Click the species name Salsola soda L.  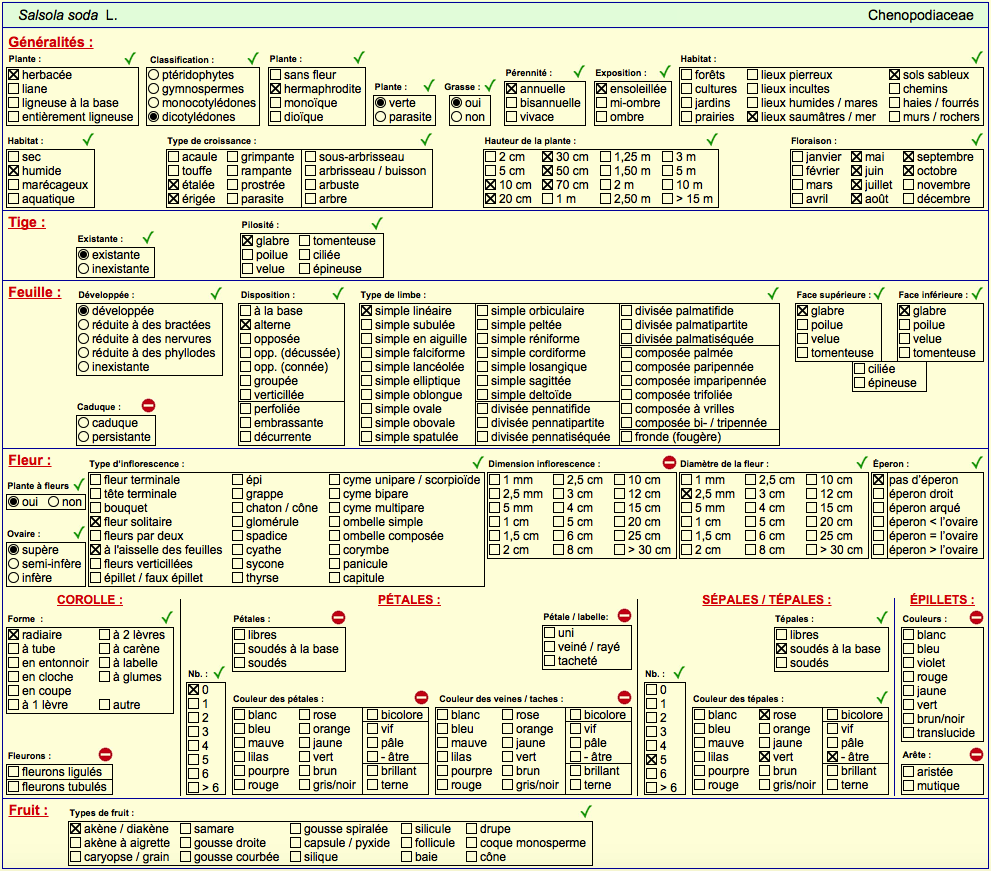click(68, 15)
